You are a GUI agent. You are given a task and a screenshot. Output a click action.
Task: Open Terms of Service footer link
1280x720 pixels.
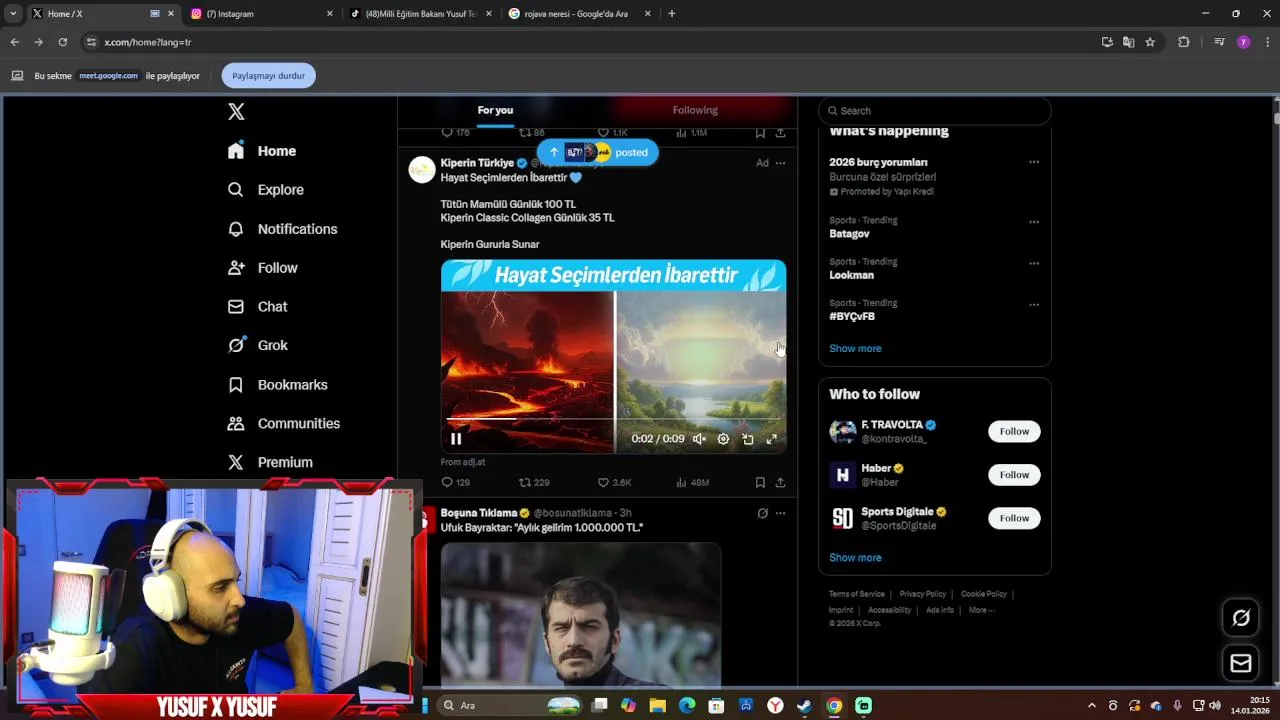[x=857, y=594]
